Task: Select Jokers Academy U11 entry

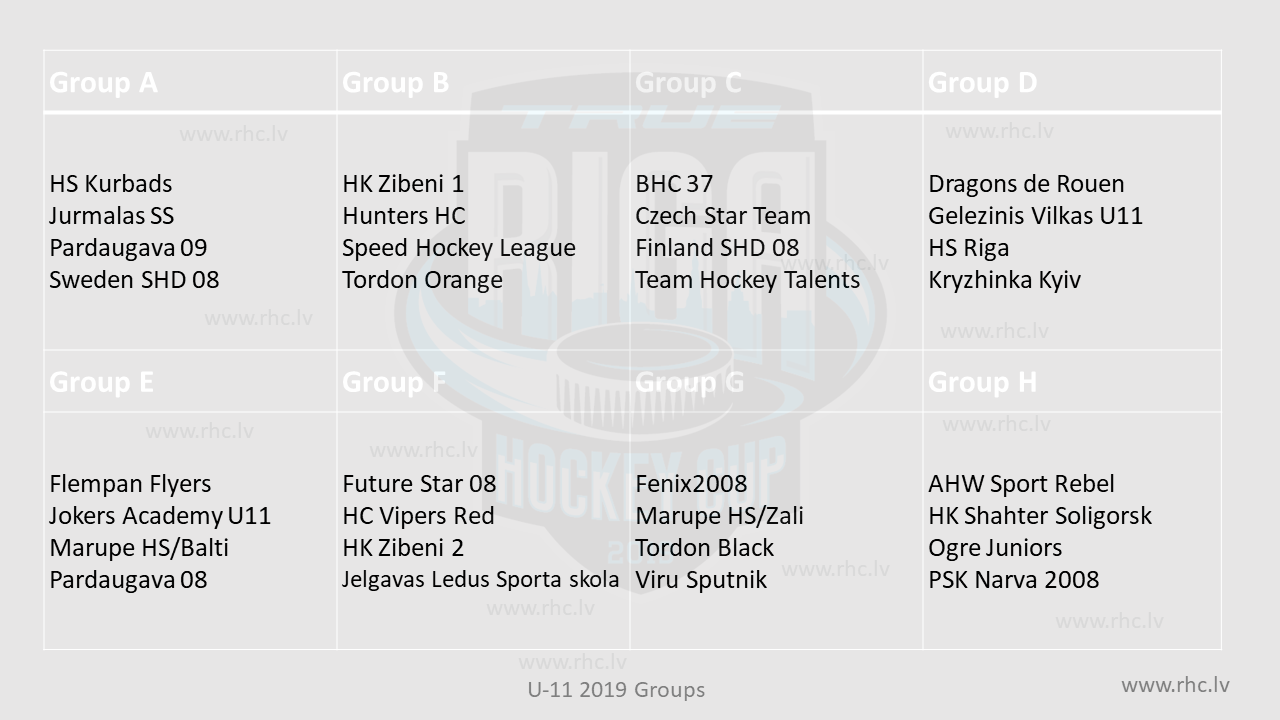Action: pyautogui.click(x=160, y=516)
